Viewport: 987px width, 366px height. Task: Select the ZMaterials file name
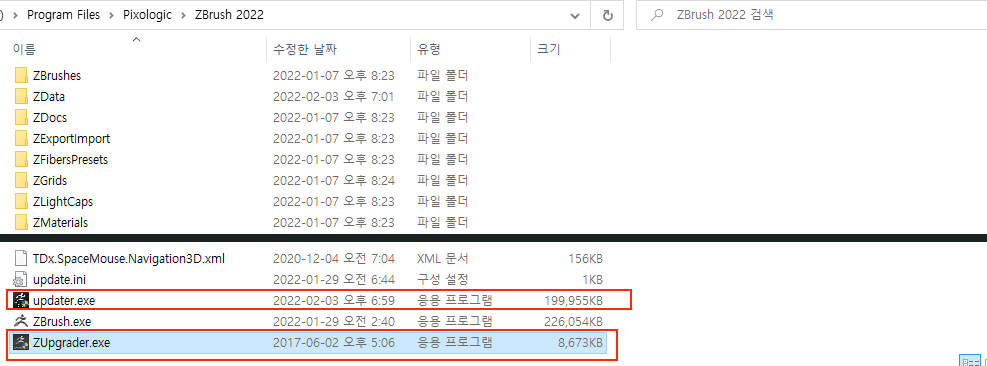pos(60,222)
